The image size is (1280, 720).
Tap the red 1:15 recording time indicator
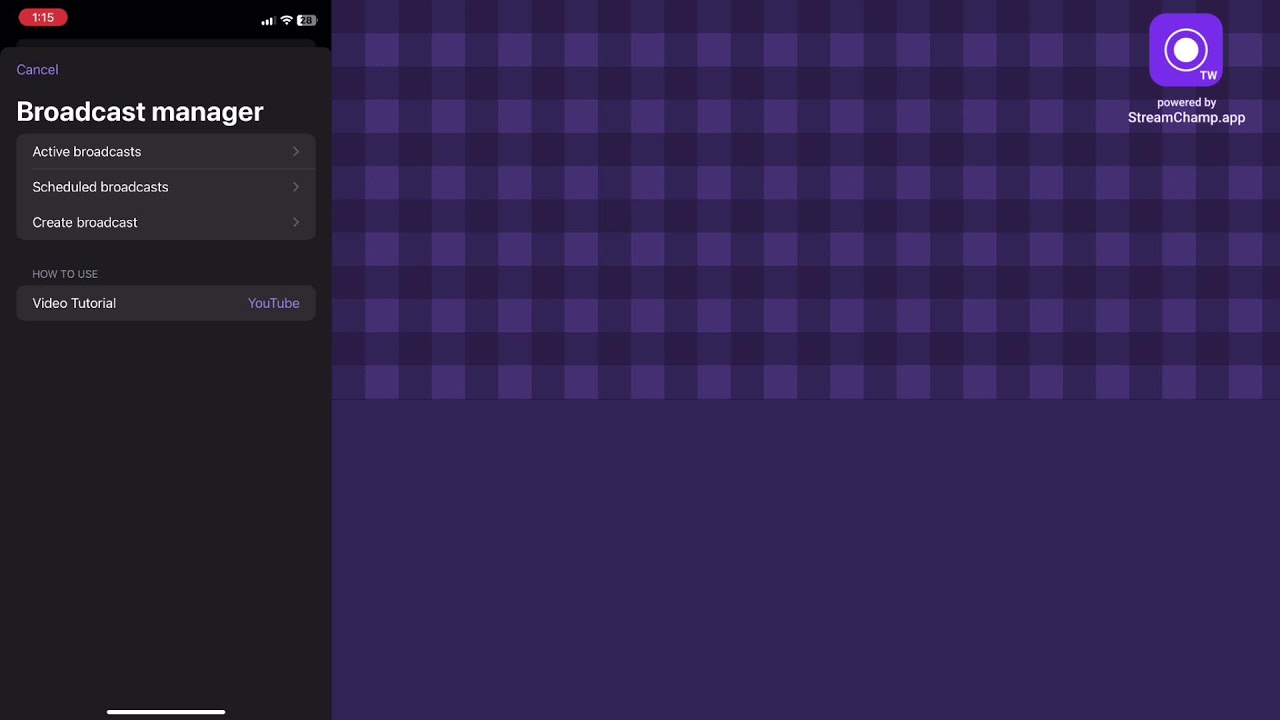click(x=43, y=18)
